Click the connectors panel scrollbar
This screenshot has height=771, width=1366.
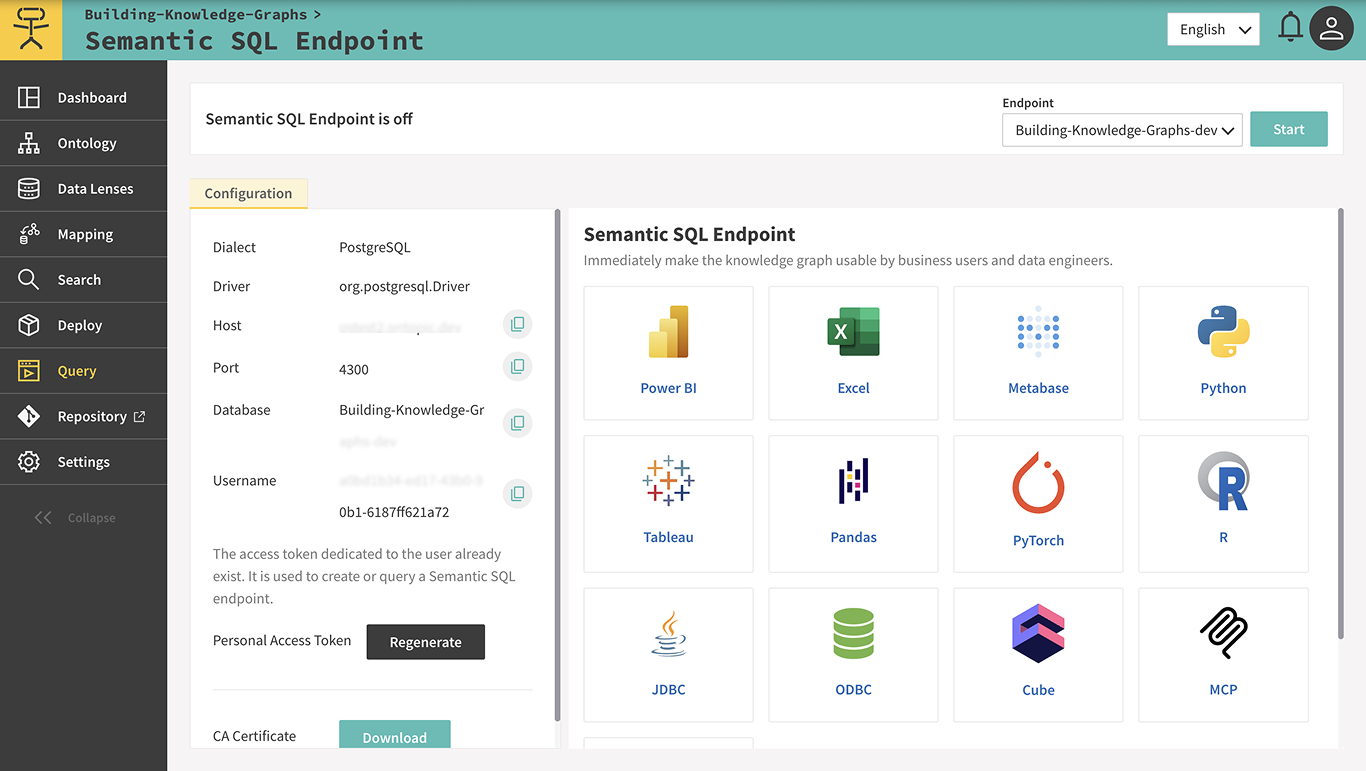point(1341,424)
